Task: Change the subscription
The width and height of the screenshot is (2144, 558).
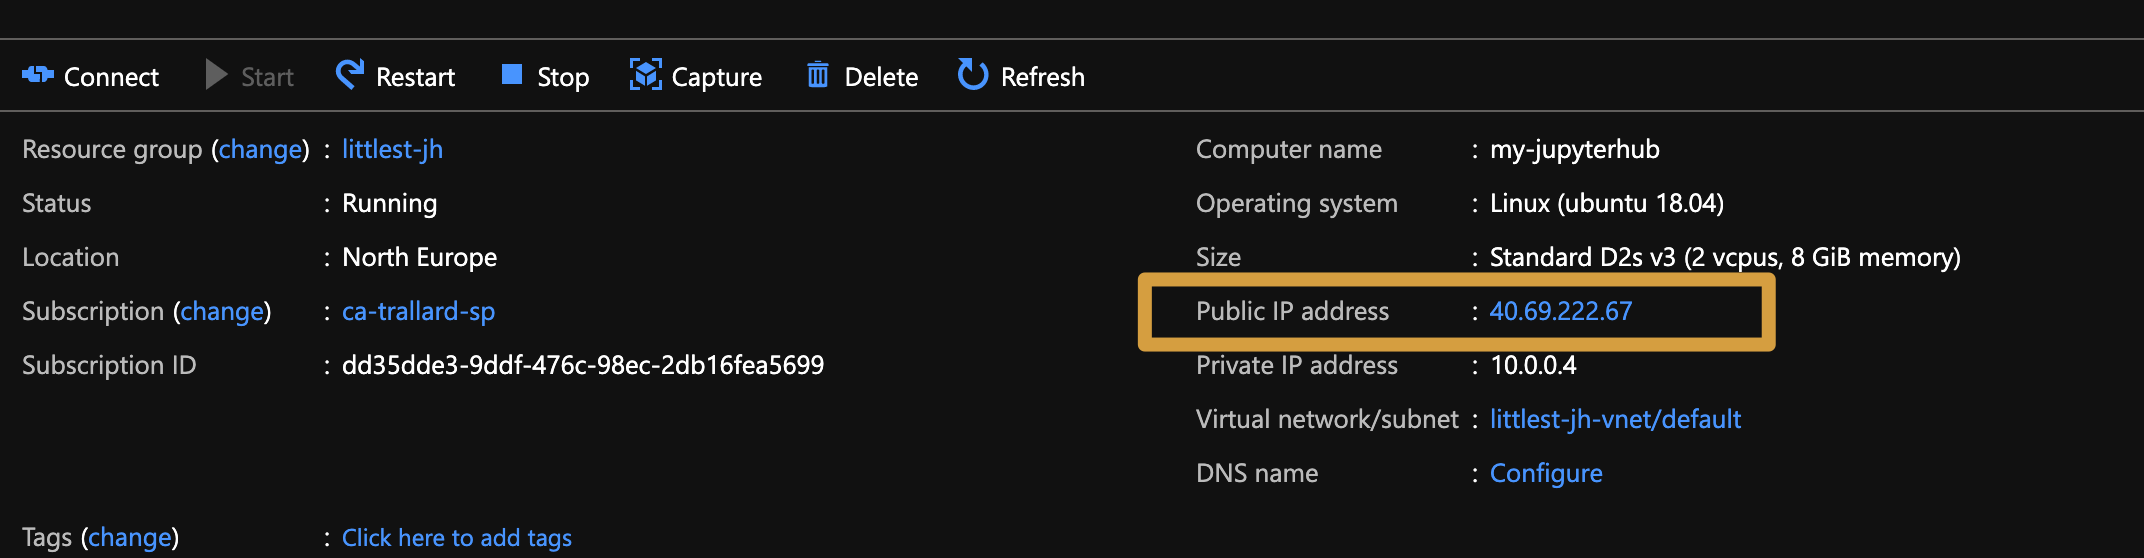Action: pyautogui.click(x=222, y=311)
